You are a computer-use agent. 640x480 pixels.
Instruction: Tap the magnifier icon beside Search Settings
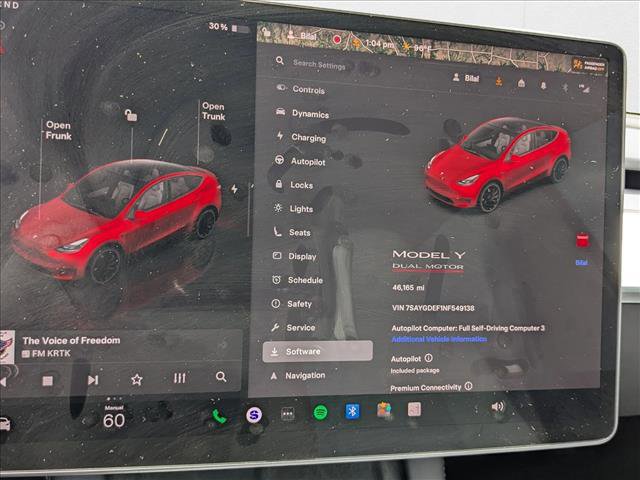[x=280, y=61]
